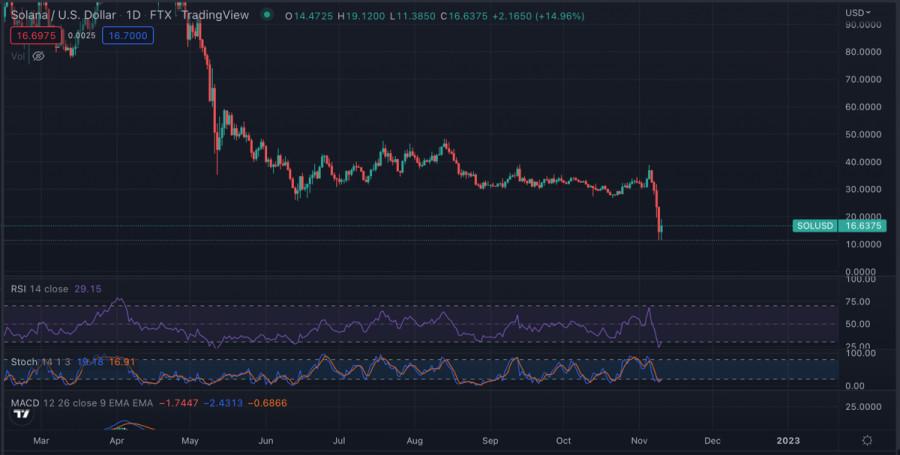Click the Aug label on time axis
Screen dimensions: 900x455
coord(414,441)
